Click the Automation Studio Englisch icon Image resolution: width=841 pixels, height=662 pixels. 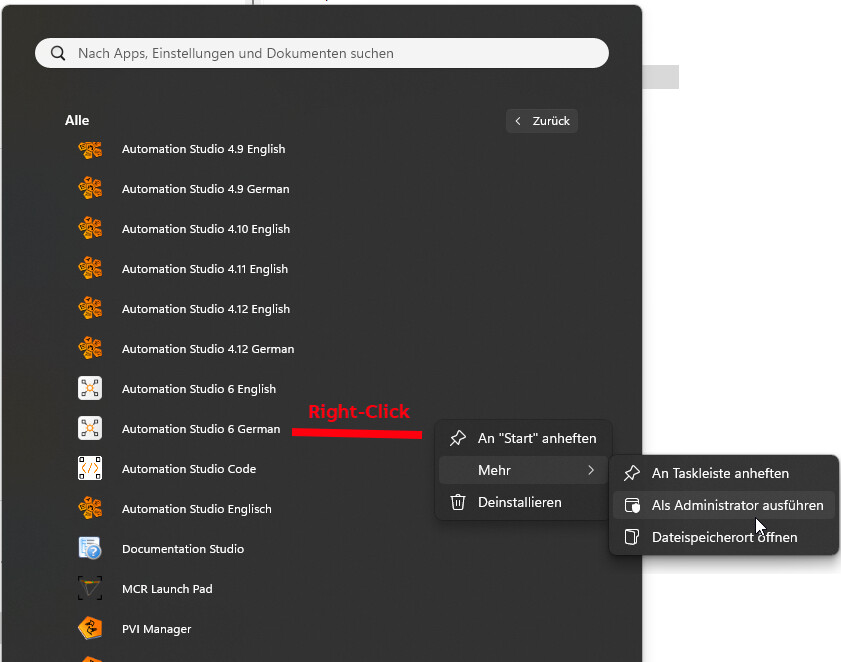(x=90, y=509)
